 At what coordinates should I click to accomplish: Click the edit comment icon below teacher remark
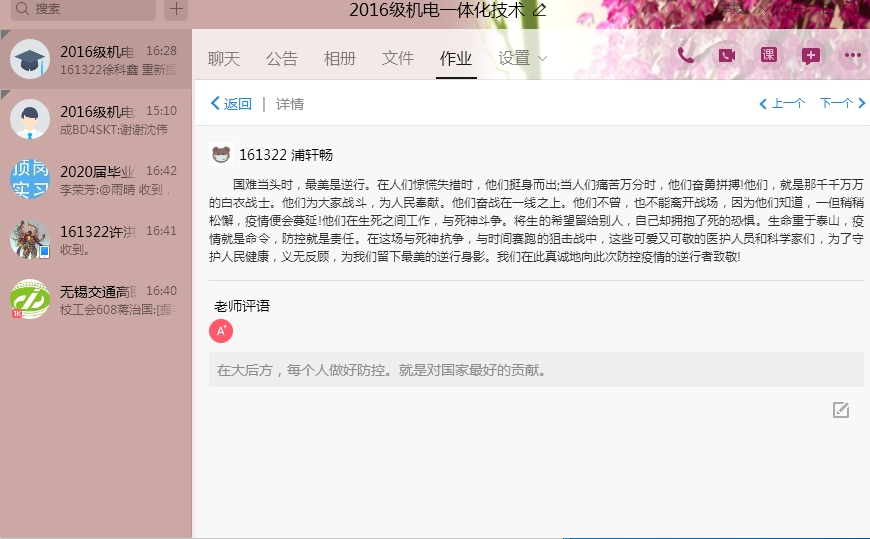(x=841, y=410)
